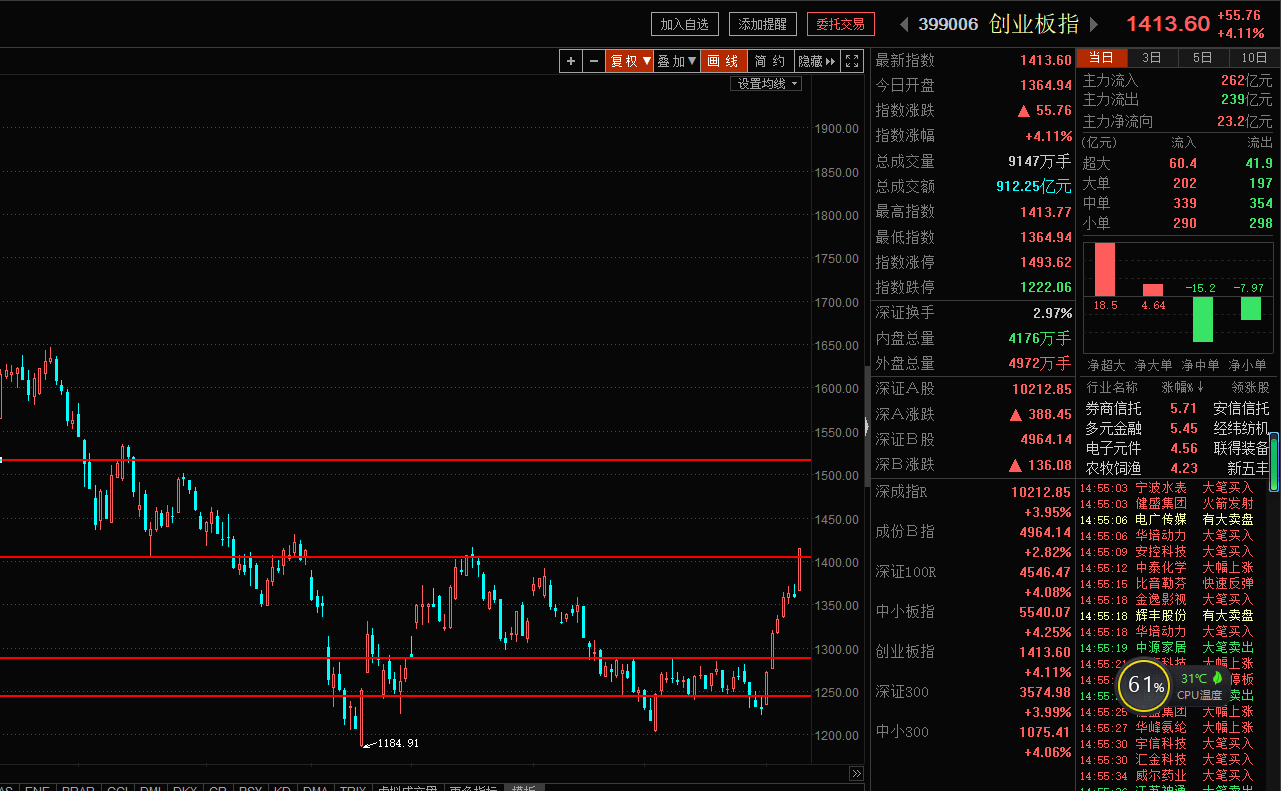The image size is (1281, 791).
Task: Select the 深证300 index row
Action: pyautogui.click(x=974, y=701)
